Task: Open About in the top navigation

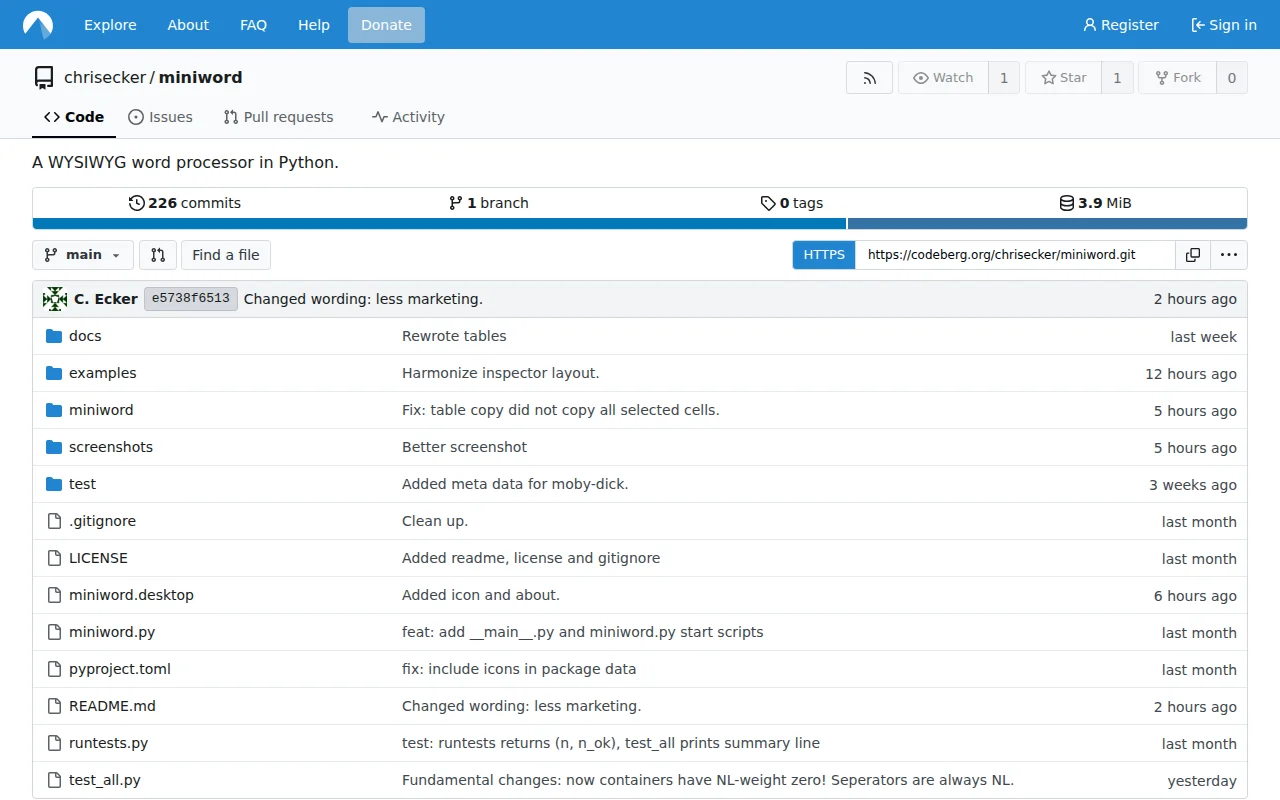Action: 188,25
